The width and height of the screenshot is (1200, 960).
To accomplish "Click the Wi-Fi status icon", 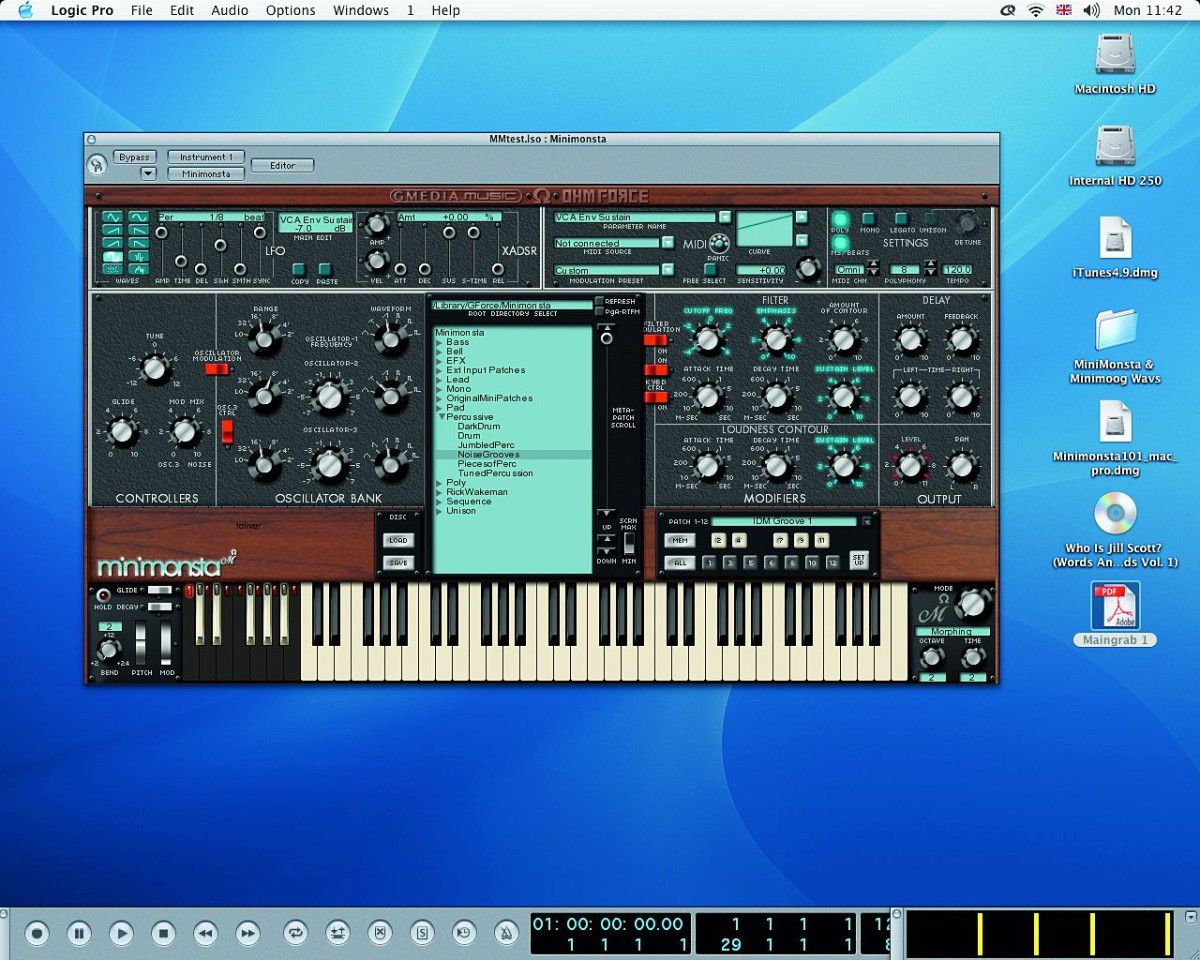I will (x=1035, y=10).
